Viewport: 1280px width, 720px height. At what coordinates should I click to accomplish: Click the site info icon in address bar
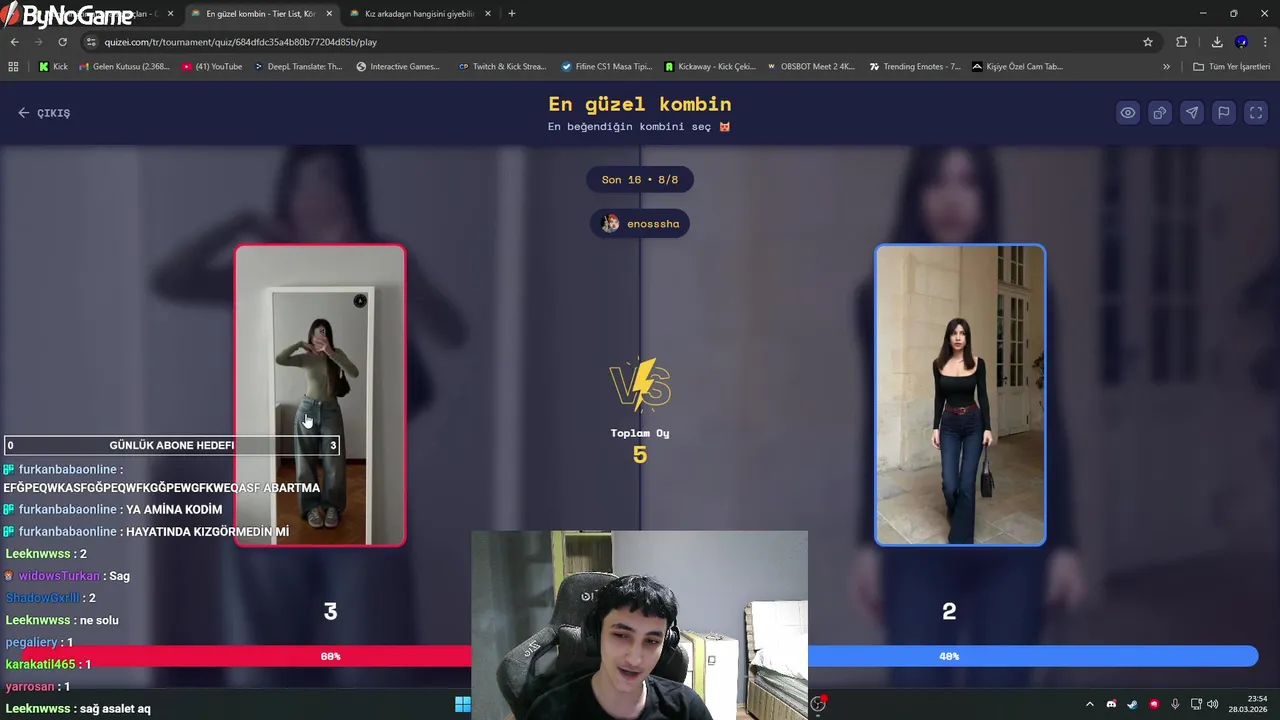point(91,42)
